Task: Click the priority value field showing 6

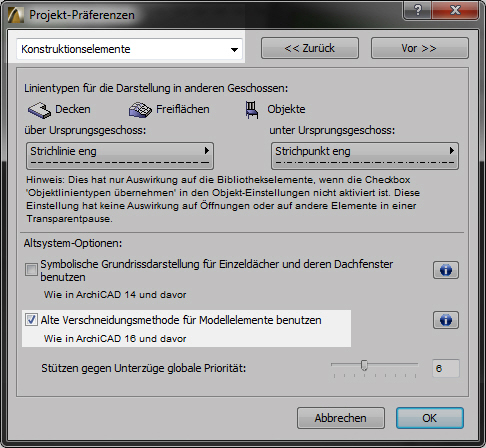Action: pyautogui.click(x=446, y=368)
